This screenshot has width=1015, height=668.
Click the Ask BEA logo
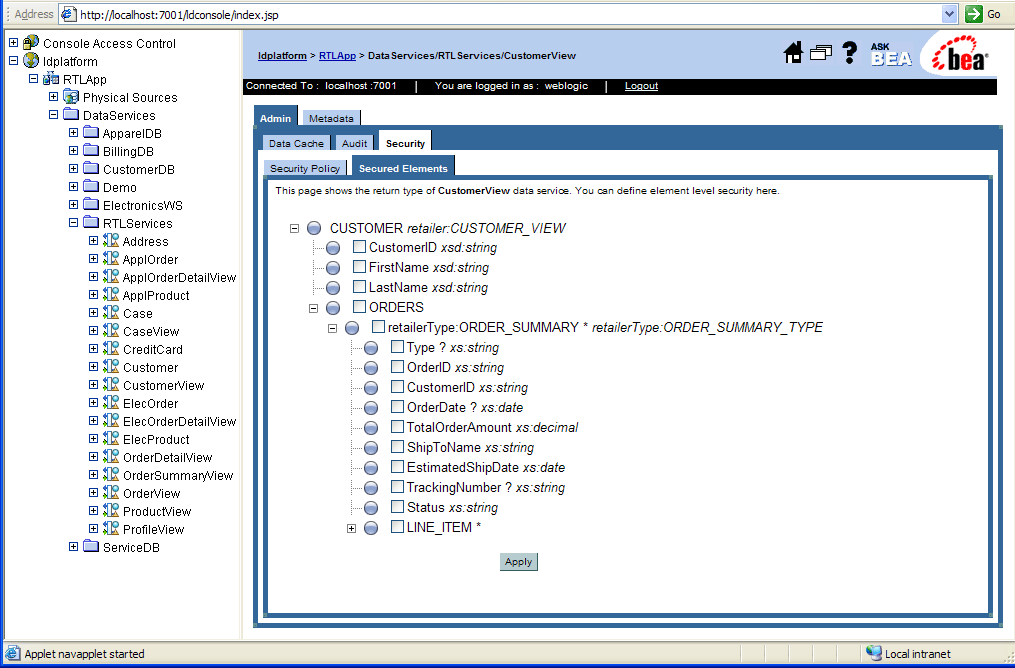pyautogui.click(x=891, y=54)
